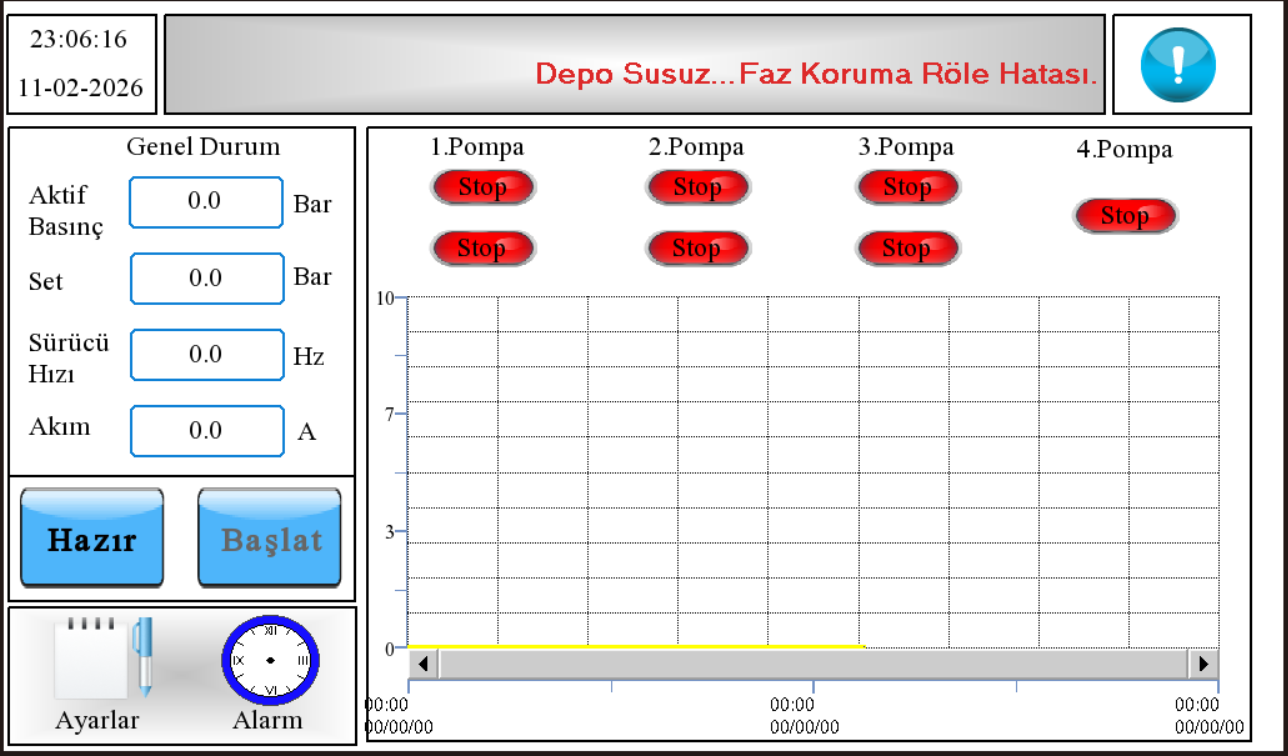Toggle 3.Pompa upper Stop indicator
Screen dimensions: 1288x756
[907, 187]
